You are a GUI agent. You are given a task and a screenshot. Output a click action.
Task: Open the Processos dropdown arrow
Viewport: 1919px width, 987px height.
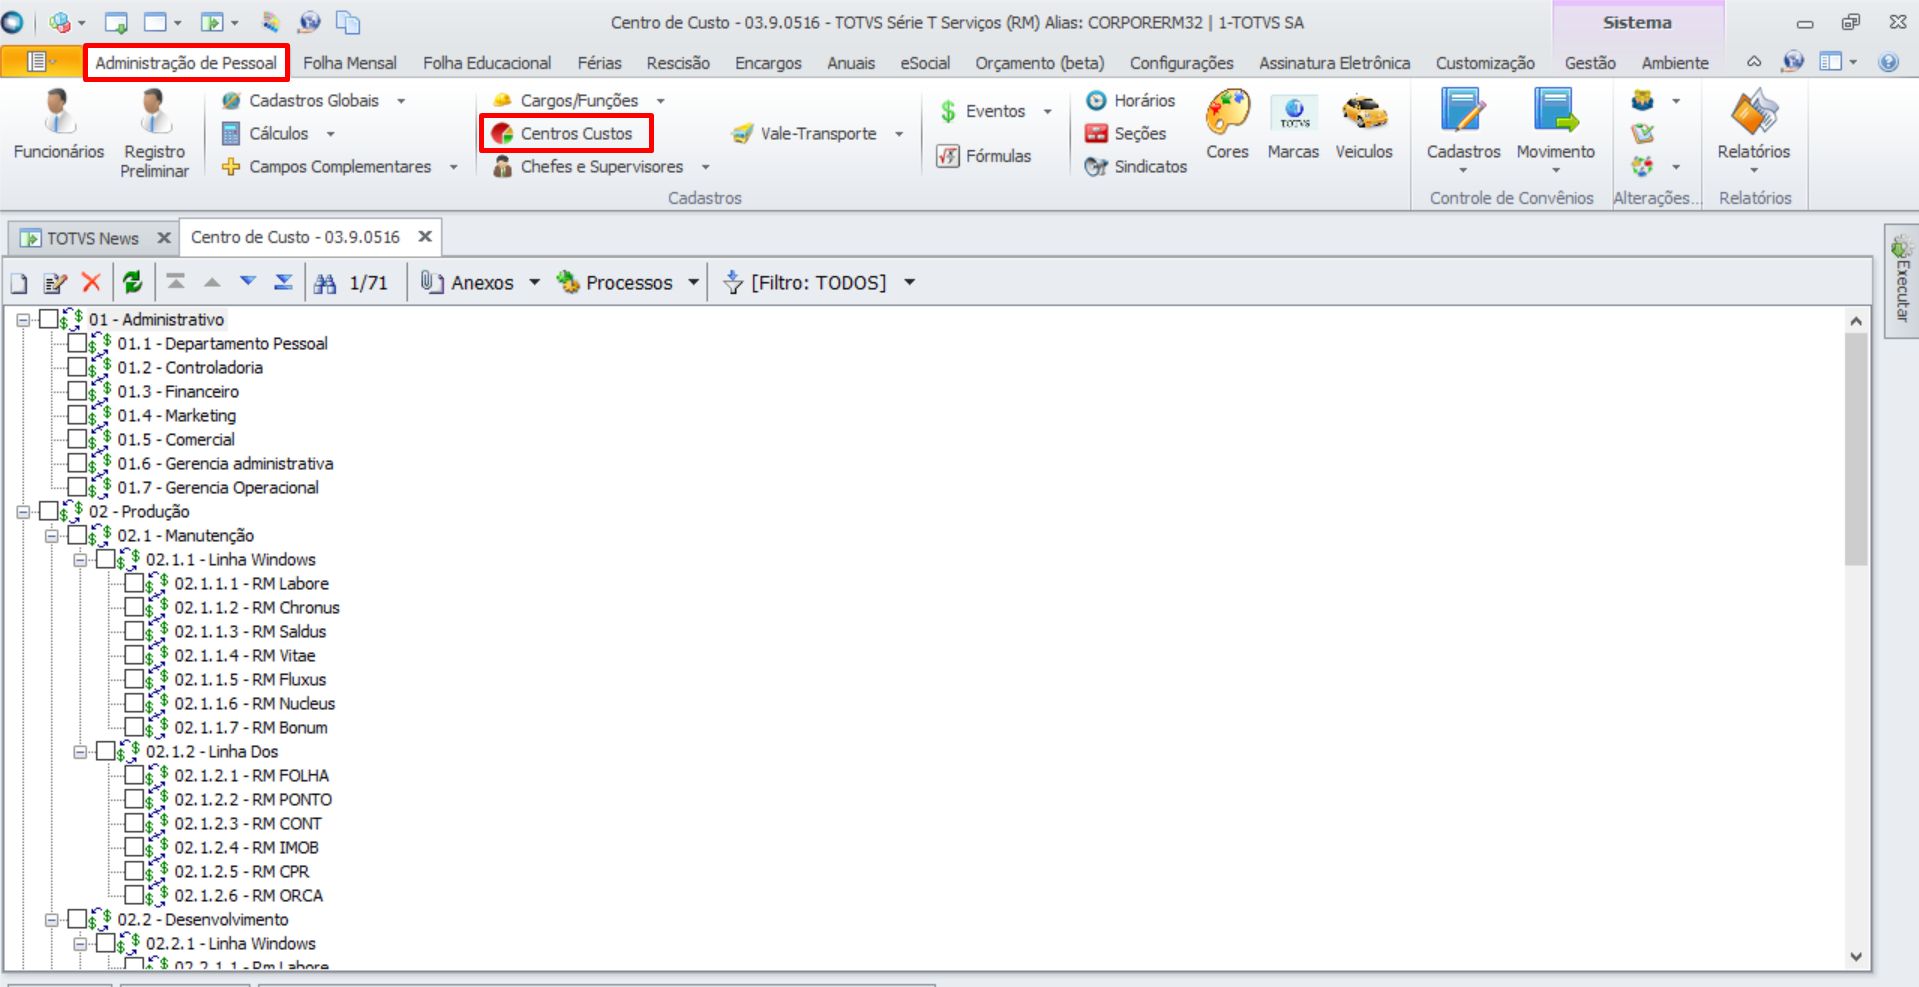[693, 282]
